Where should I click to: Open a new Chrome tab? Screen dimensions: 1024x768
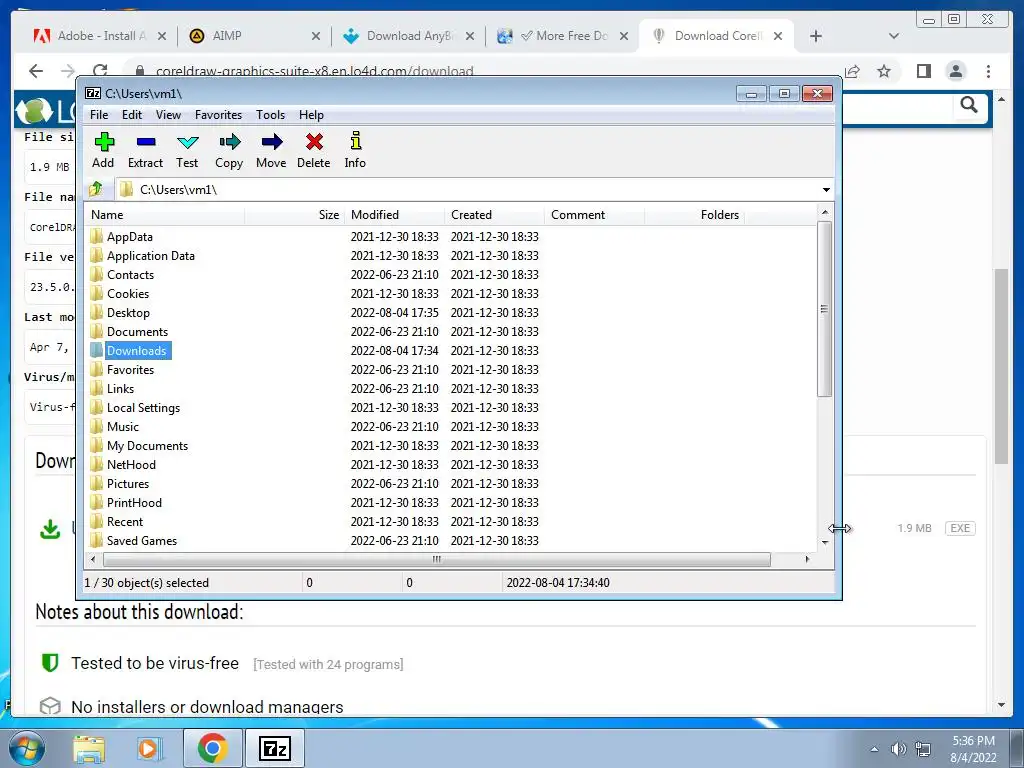click(x=816, y=36)
